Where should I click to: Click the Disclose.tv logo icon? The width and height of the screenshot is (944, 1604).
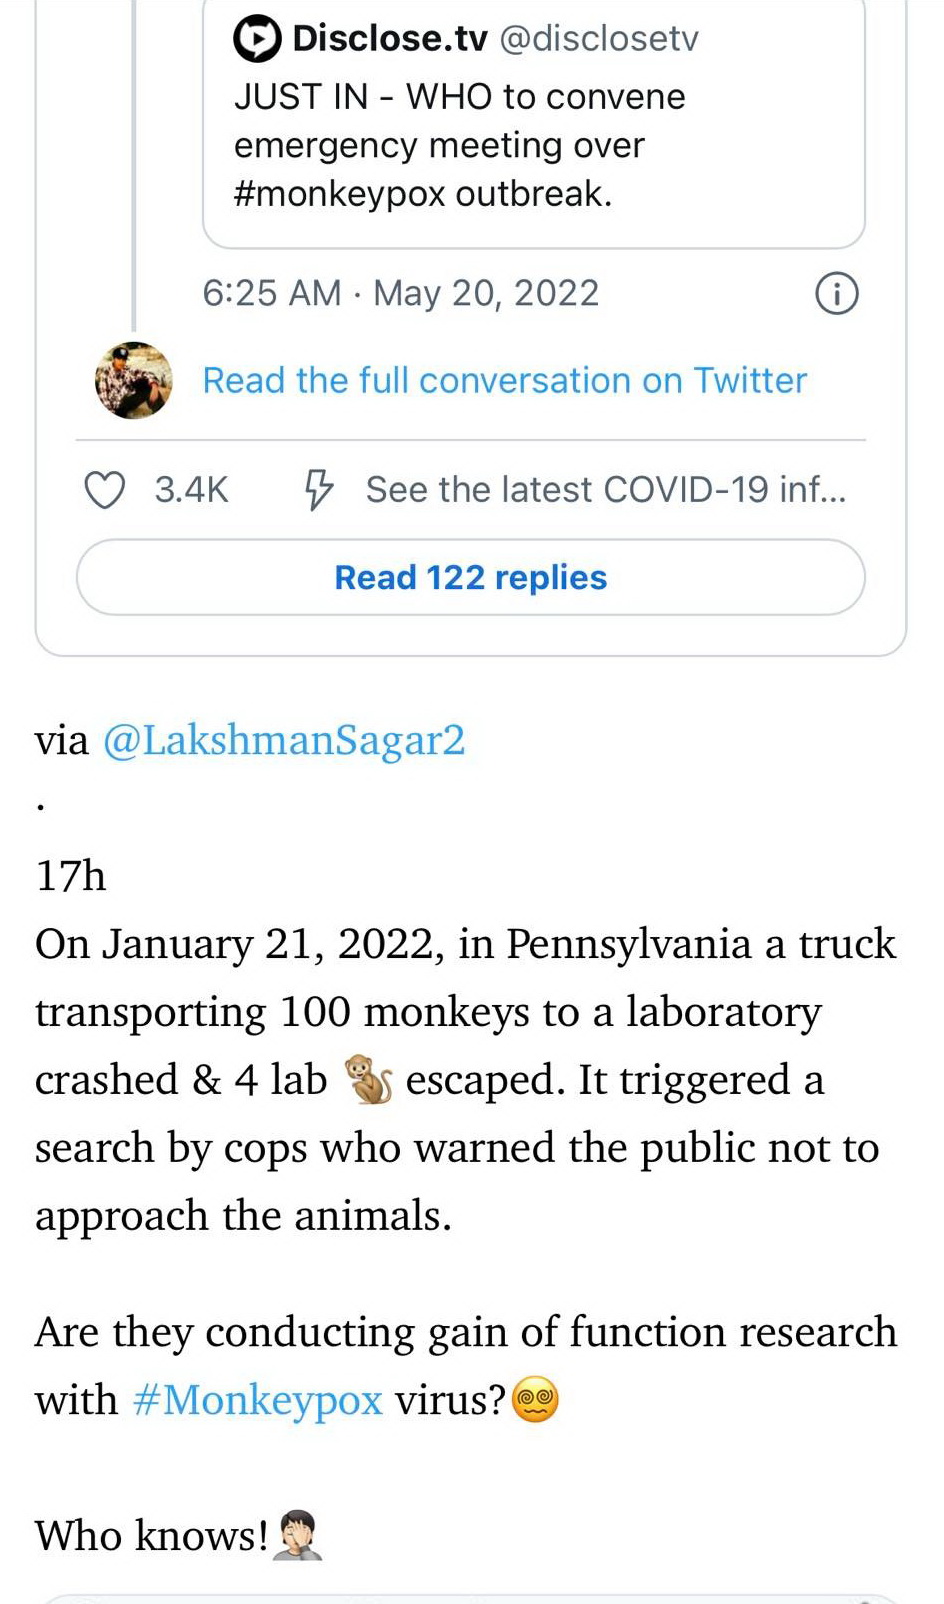click(257, 39)
